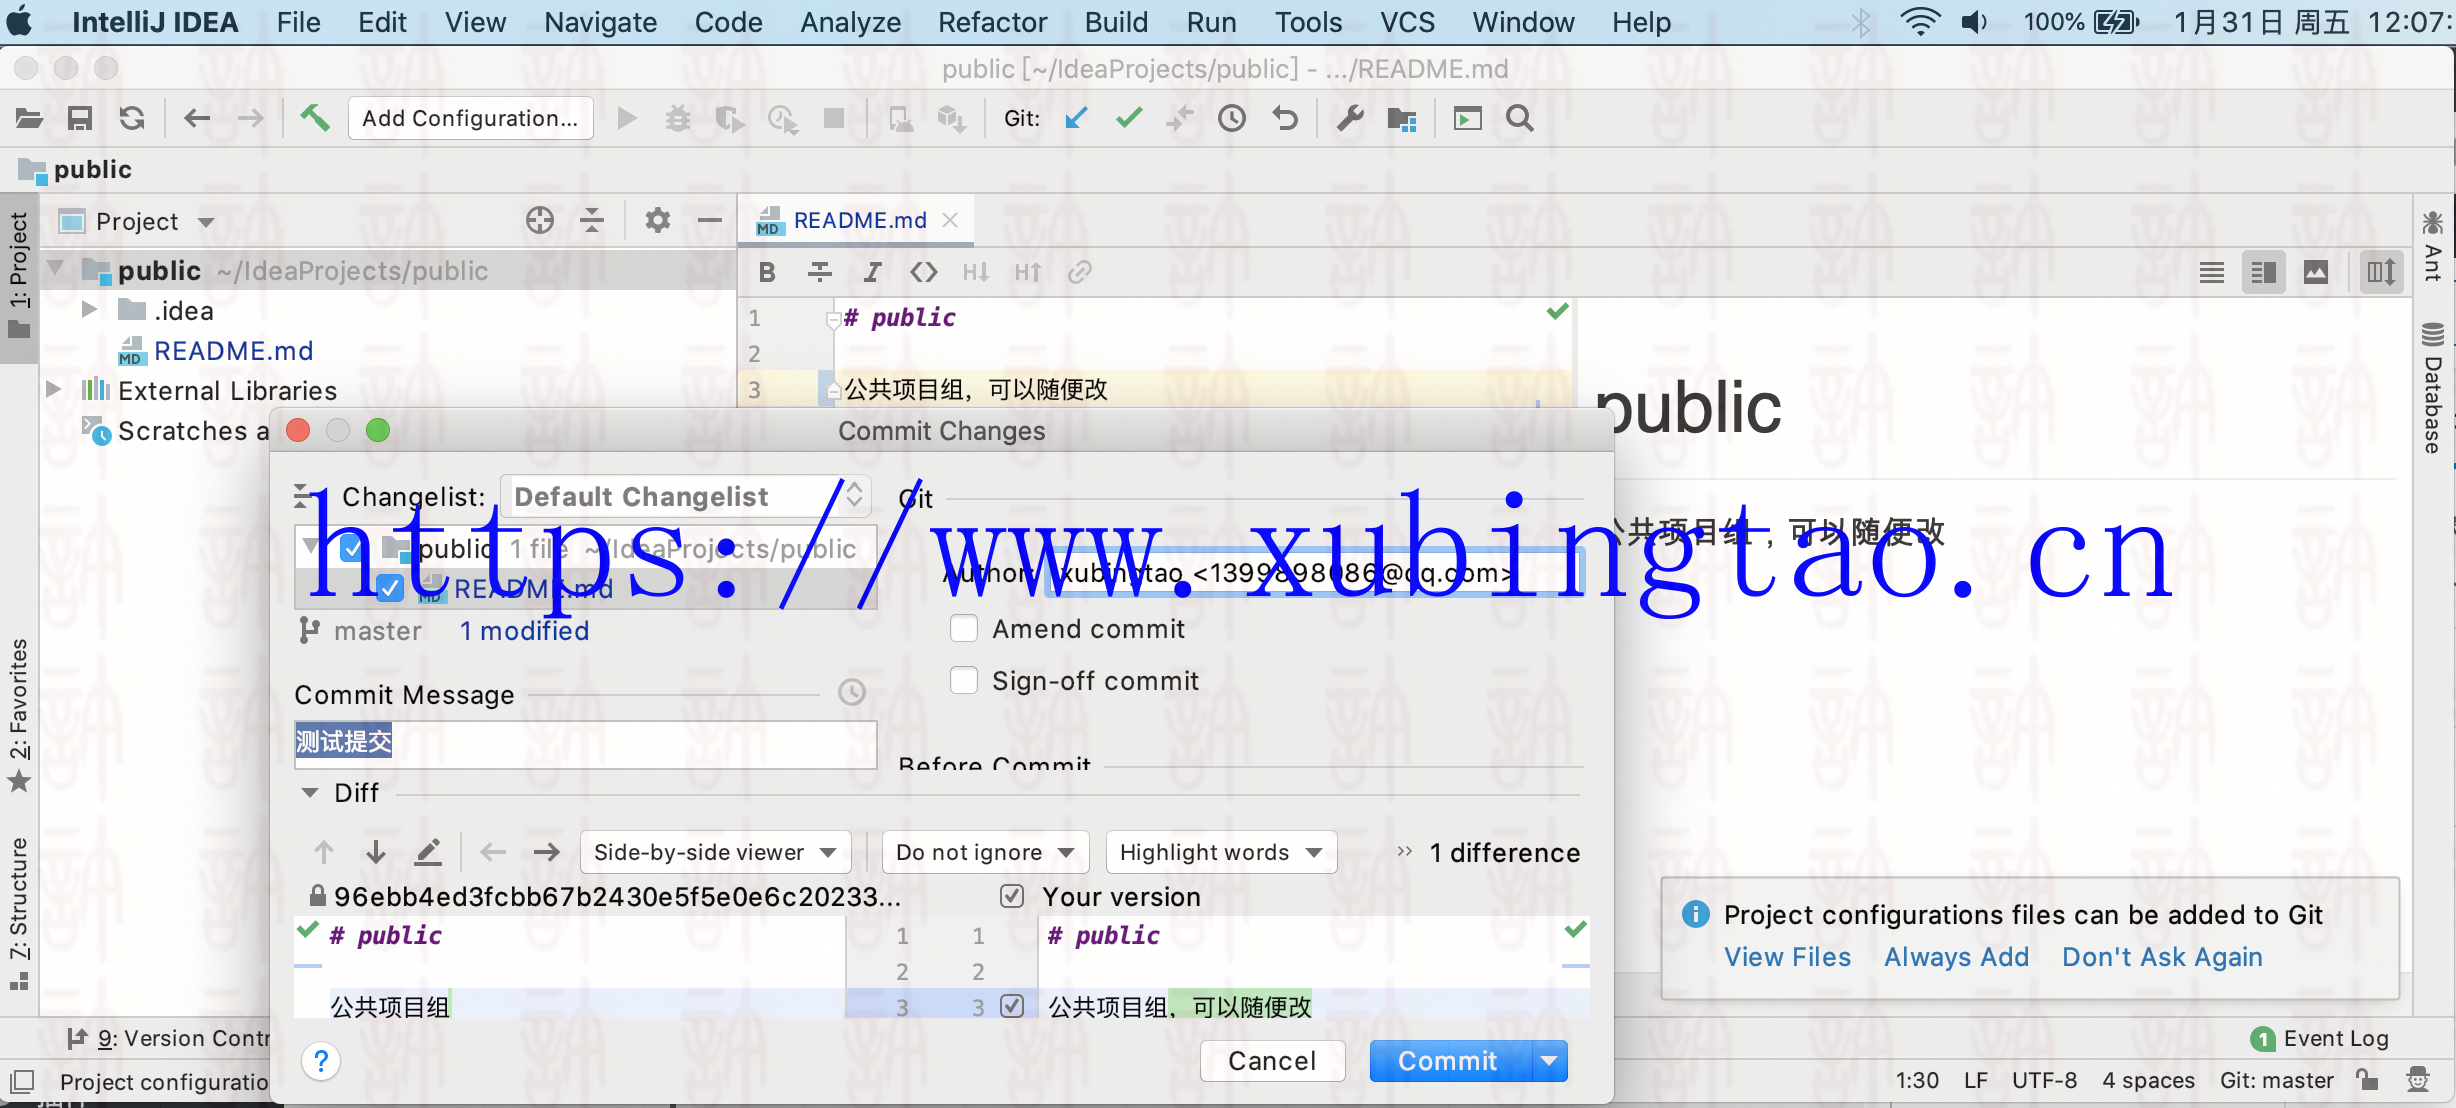This screenshot has height=1108, width=2456.
Task: Click the Git Commit checkmark icon
Action: point(1129,119)
